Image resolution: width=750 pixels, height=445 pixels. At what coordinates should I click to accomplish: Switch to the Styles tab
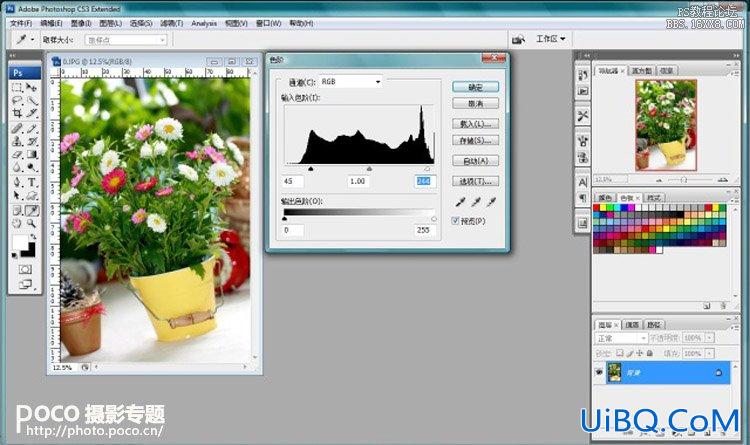(654, 197)
